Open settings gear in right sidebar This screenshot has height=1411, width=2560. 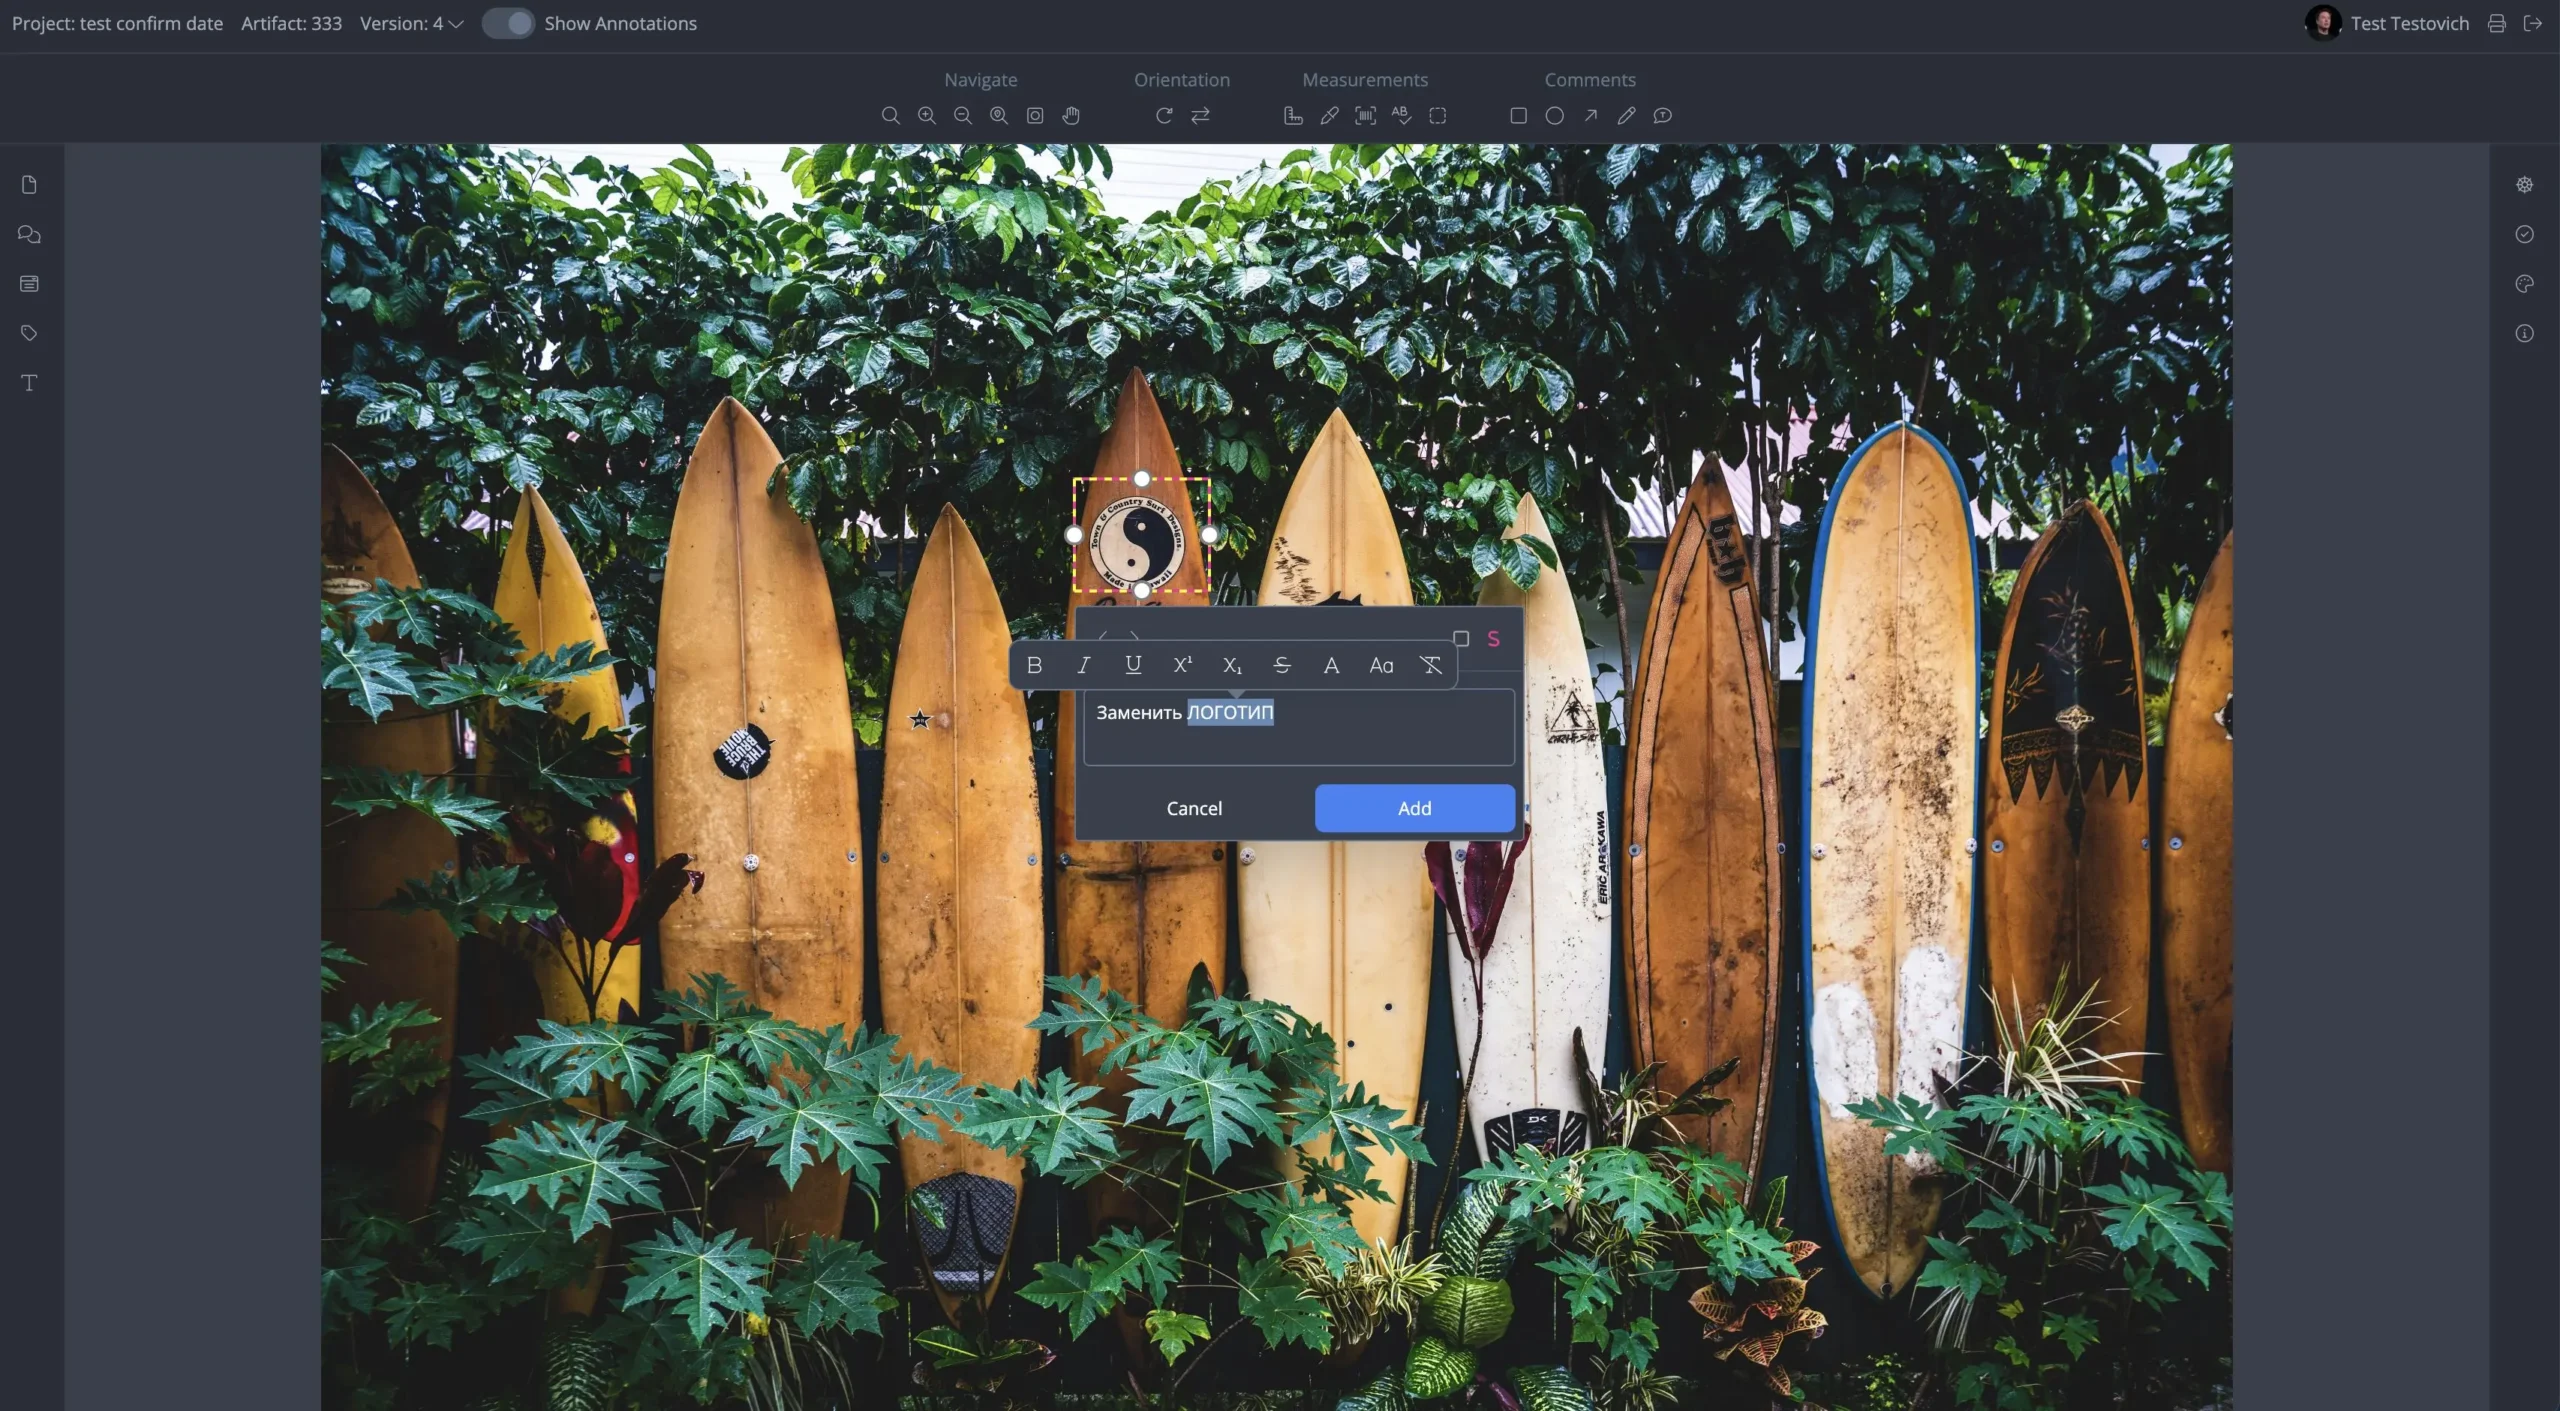(2524, 185)
